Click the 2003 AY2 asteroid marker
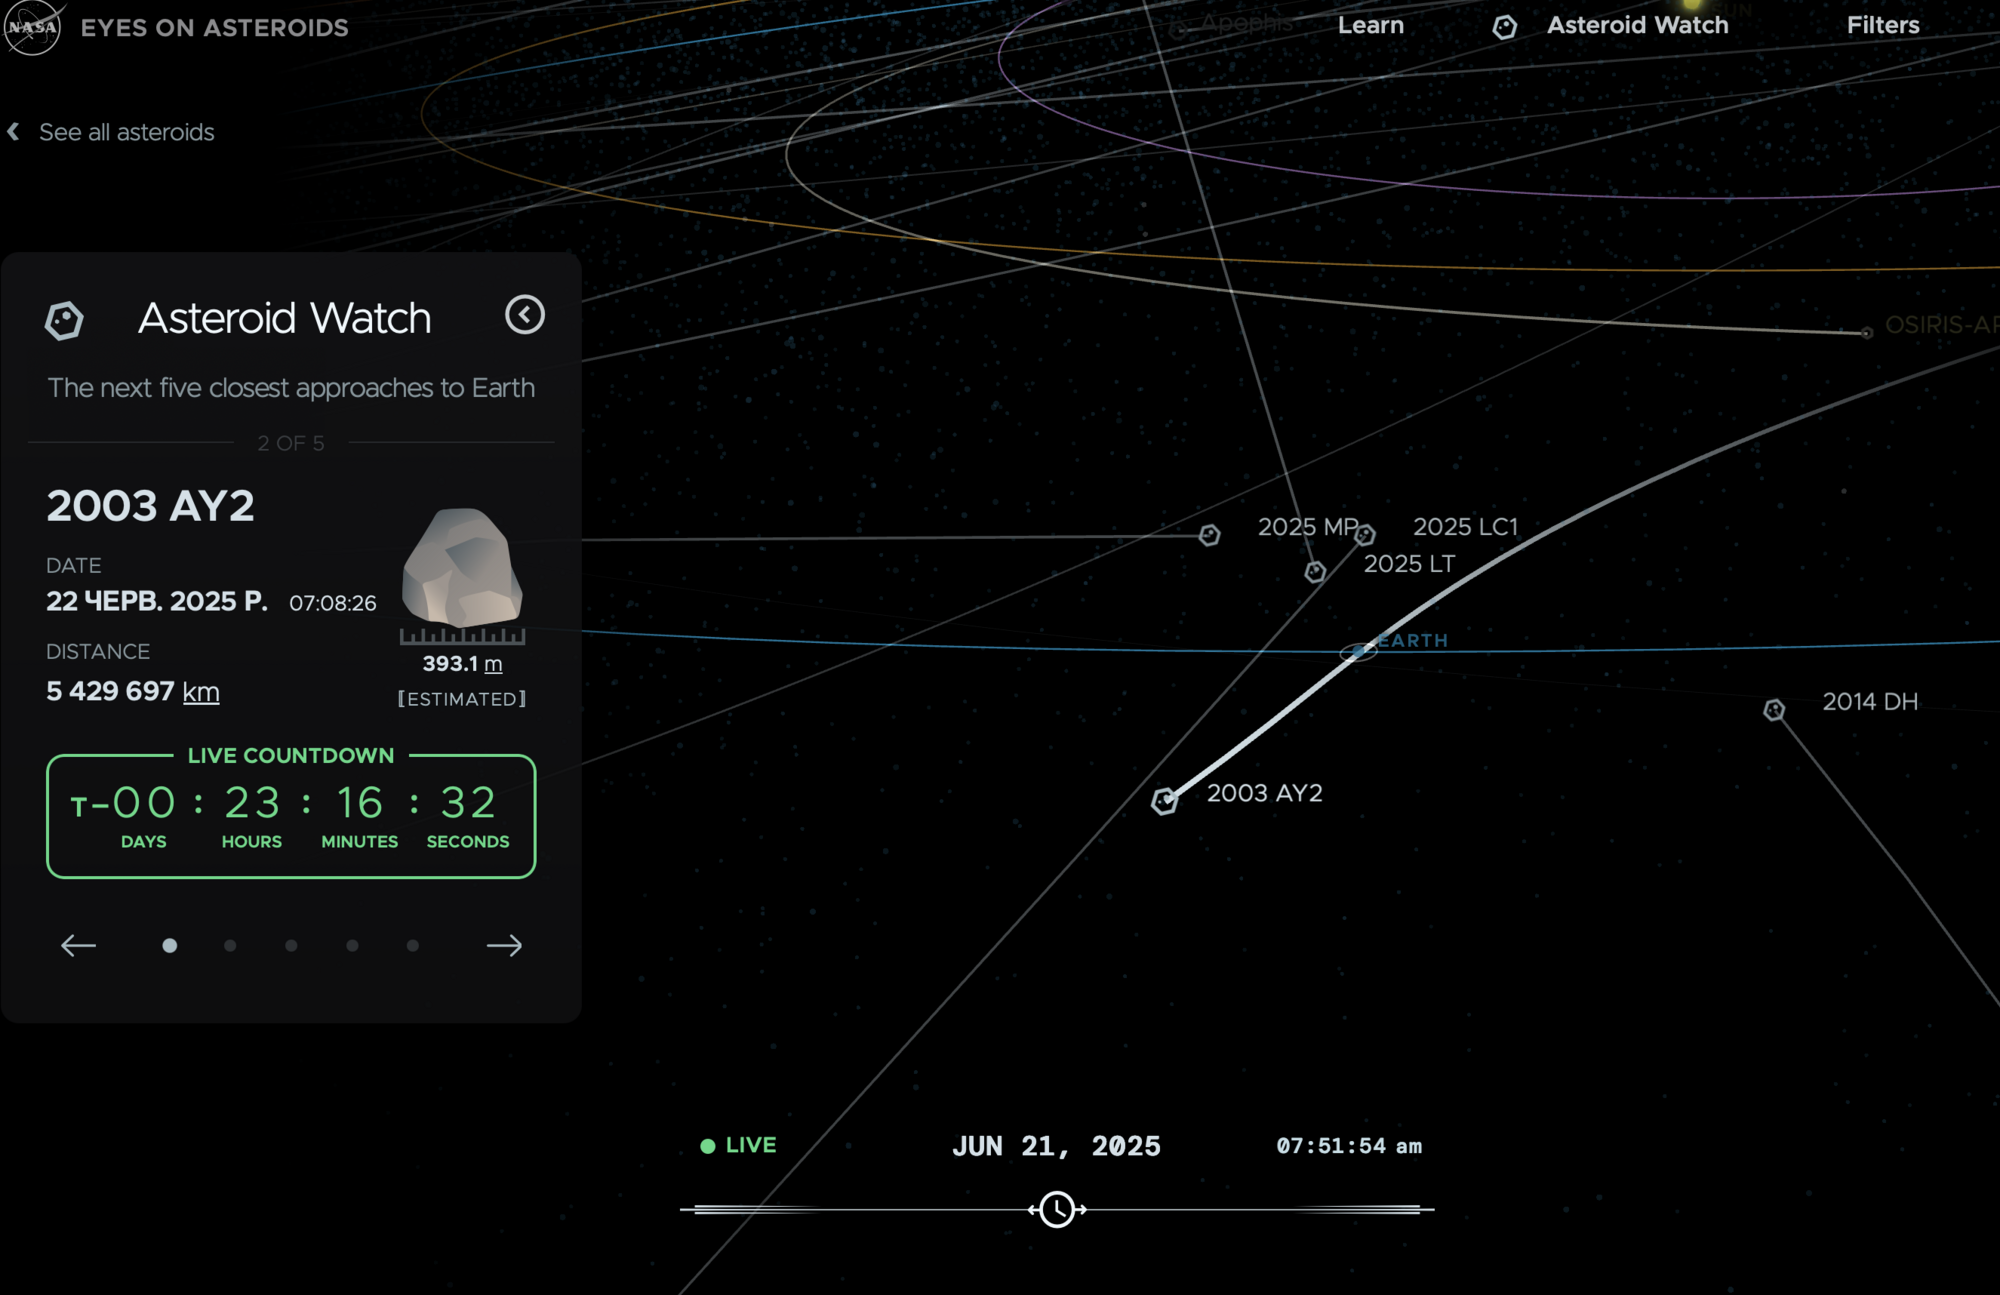Viewport: 2000px width, 1295px height. [x=1164, y=801]
